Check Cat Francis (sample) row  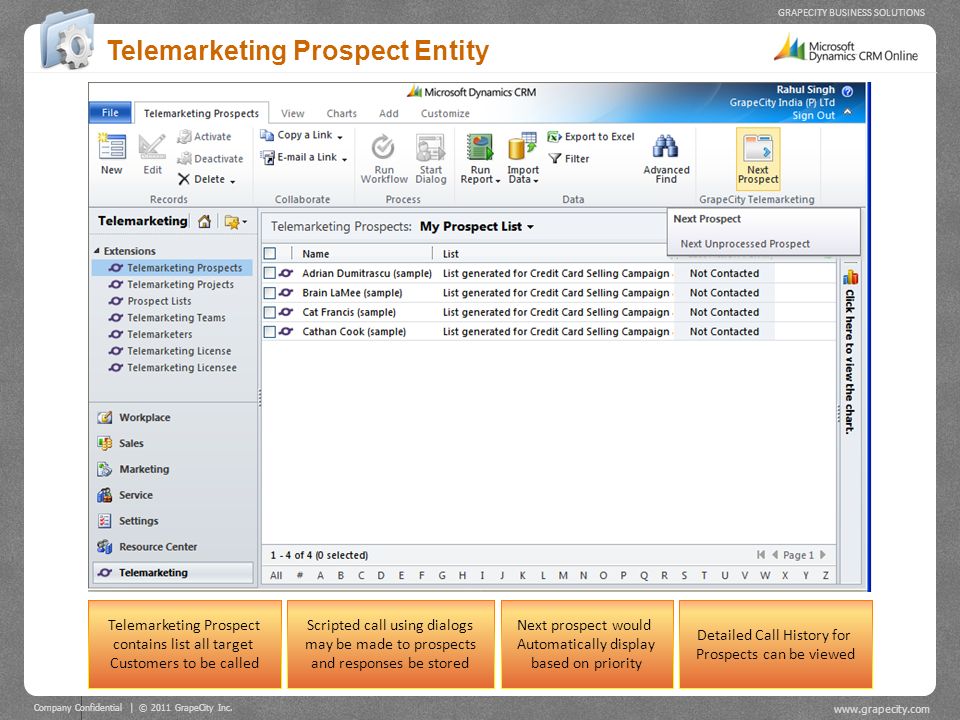point(269,312)
